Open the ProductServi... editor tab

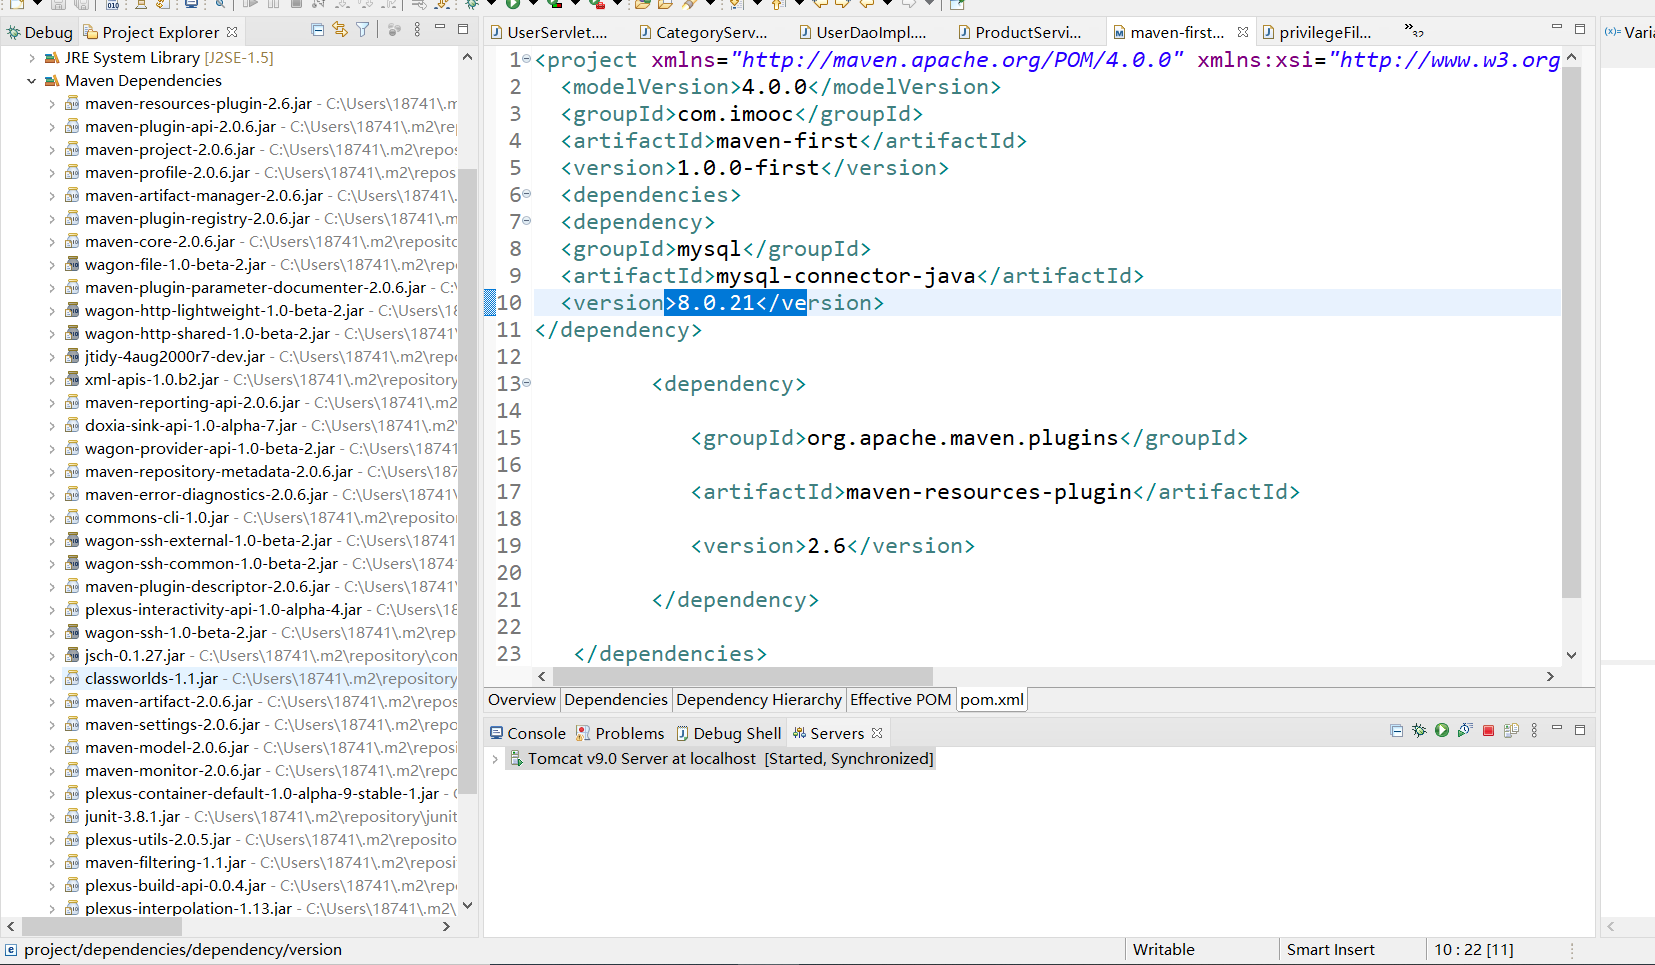(x=1020, y=32)
